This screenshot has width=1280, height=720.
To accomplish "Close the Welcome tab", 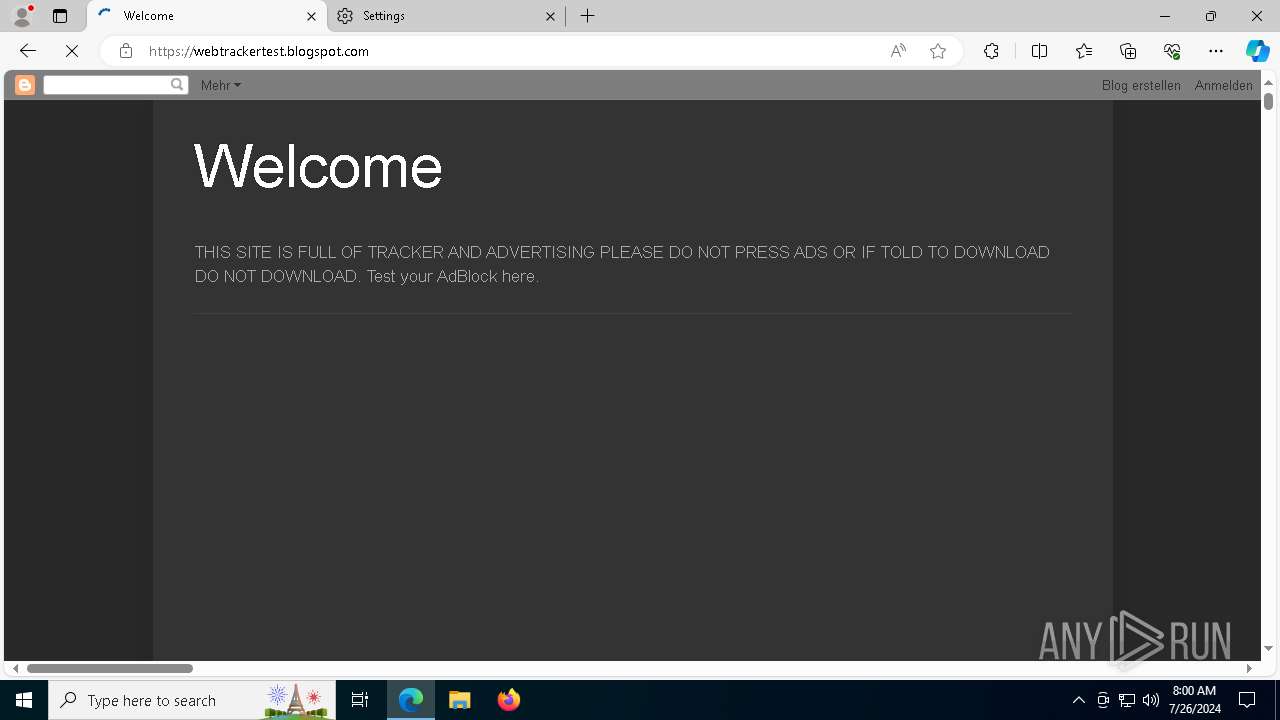I will pyautogui.click(x=311, y=16).
